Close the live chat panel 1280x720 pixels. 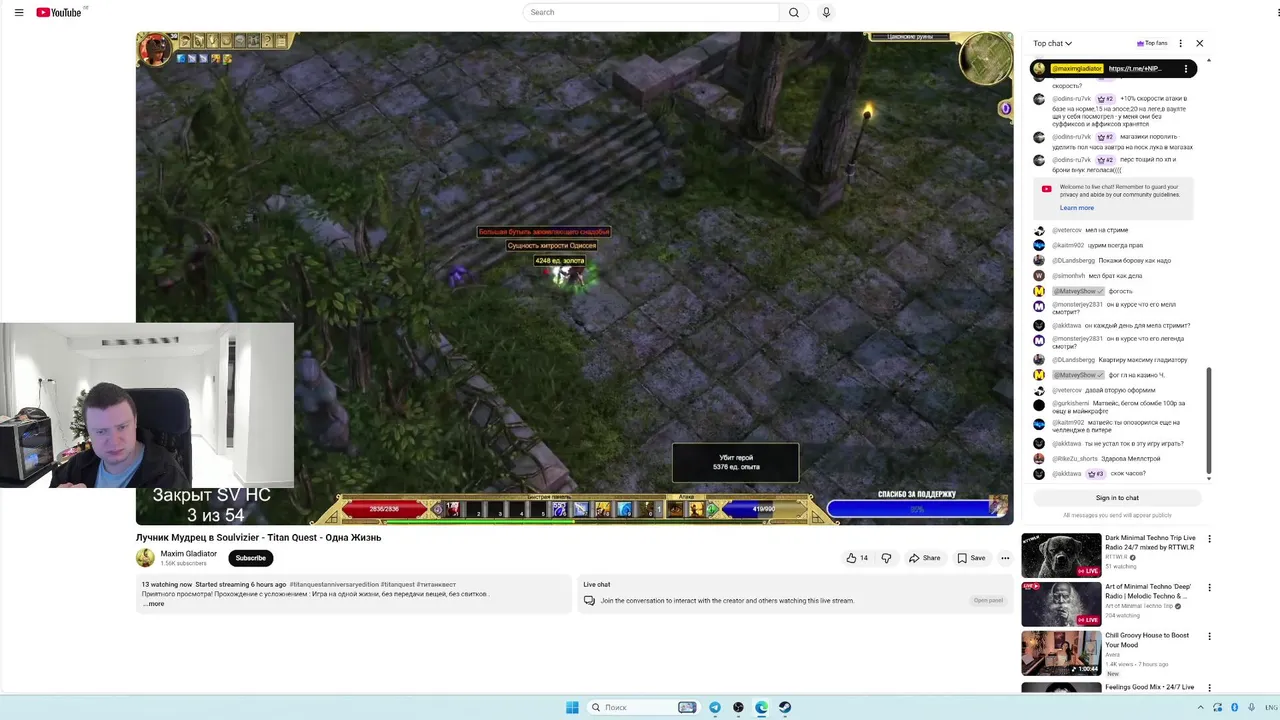(x=1200, y=43)
